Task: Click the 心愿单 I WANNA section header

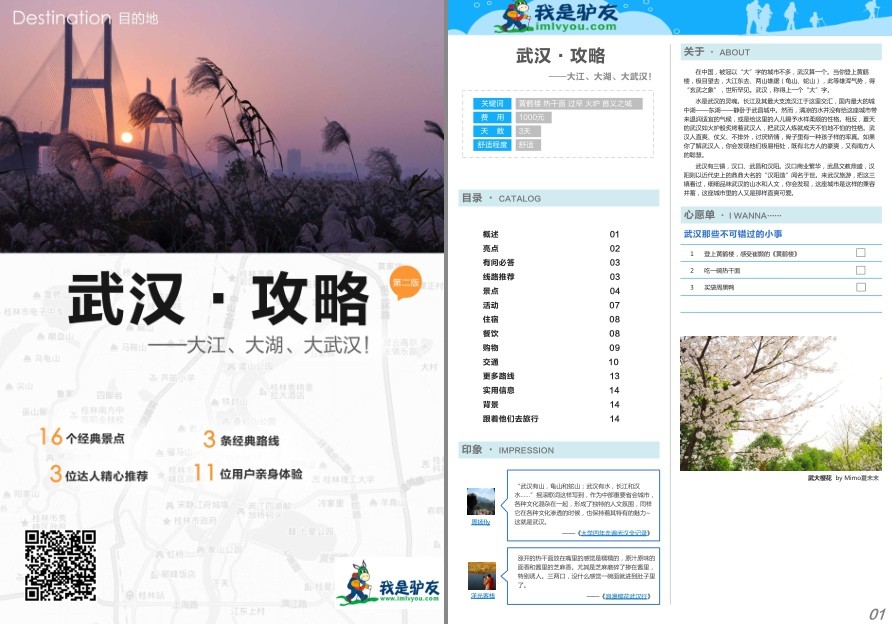Action: [x=780, y=215]
